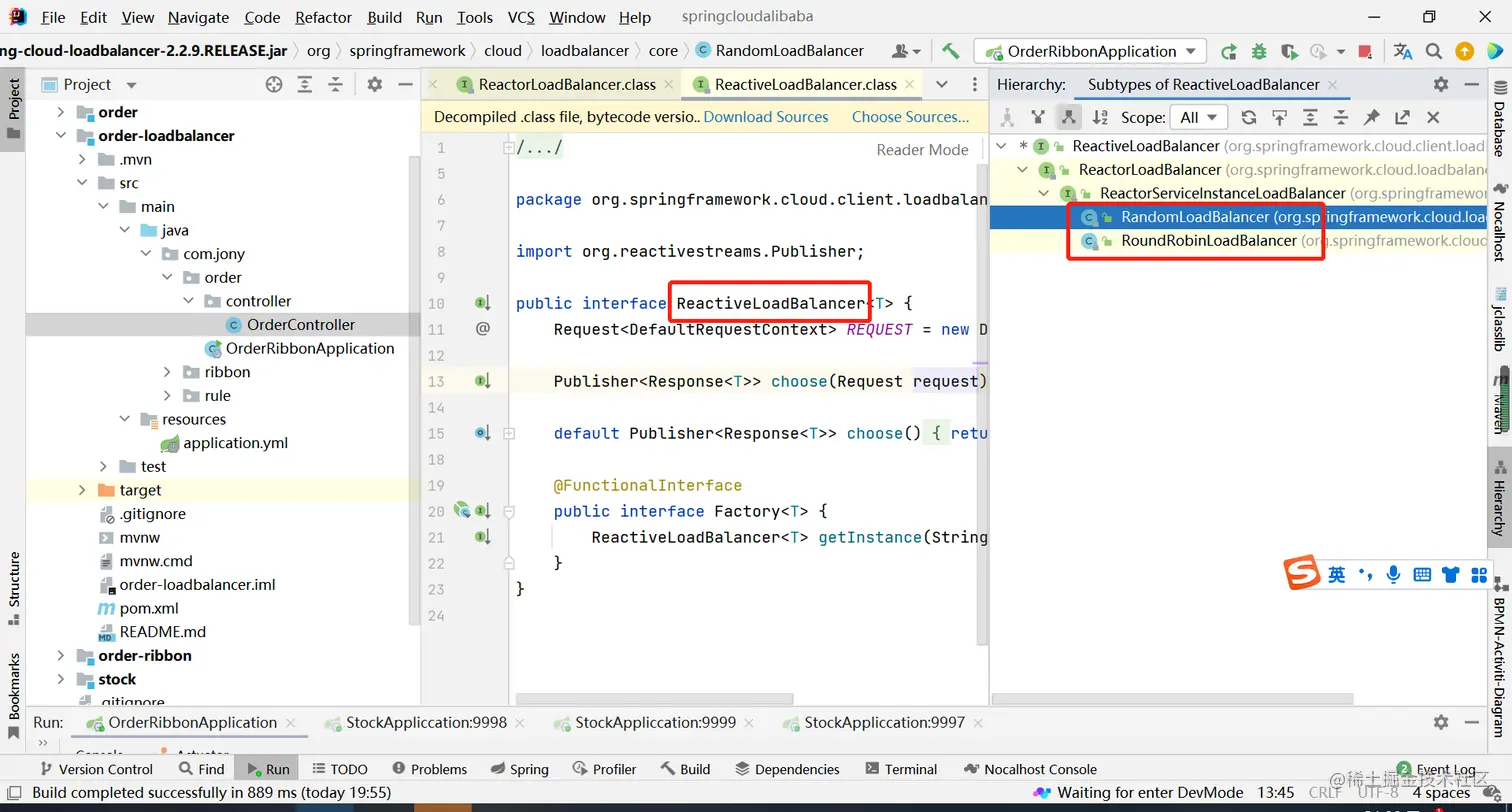Open the OrderRibbonApplication run configuration dropdown

click(1091, 51)
